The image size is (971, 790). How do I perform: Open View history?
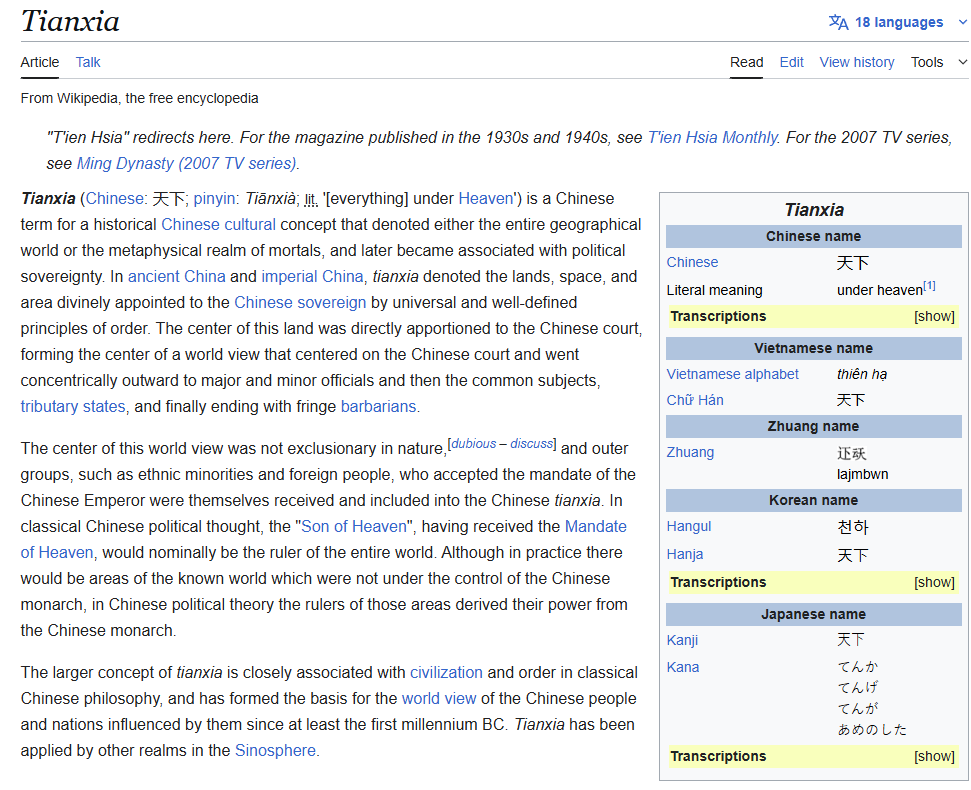[856, 62]
